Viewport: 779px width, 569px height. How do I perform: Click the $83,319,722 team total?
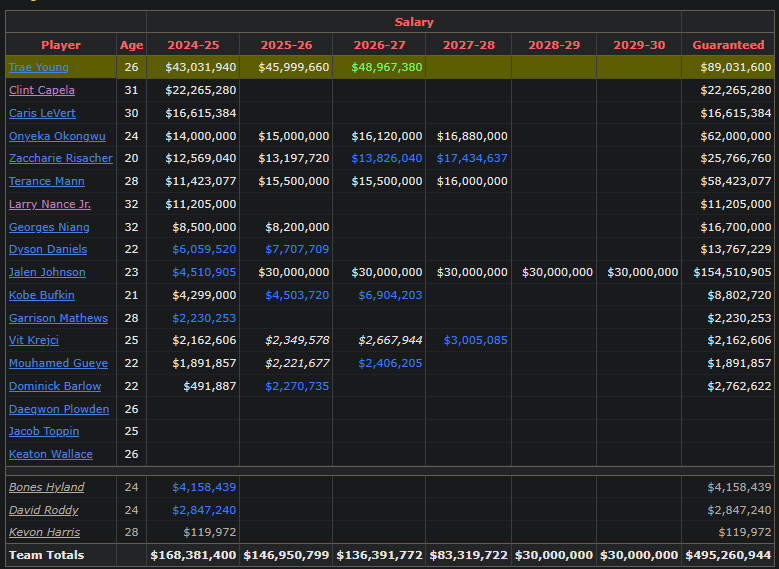pos(468,555)
